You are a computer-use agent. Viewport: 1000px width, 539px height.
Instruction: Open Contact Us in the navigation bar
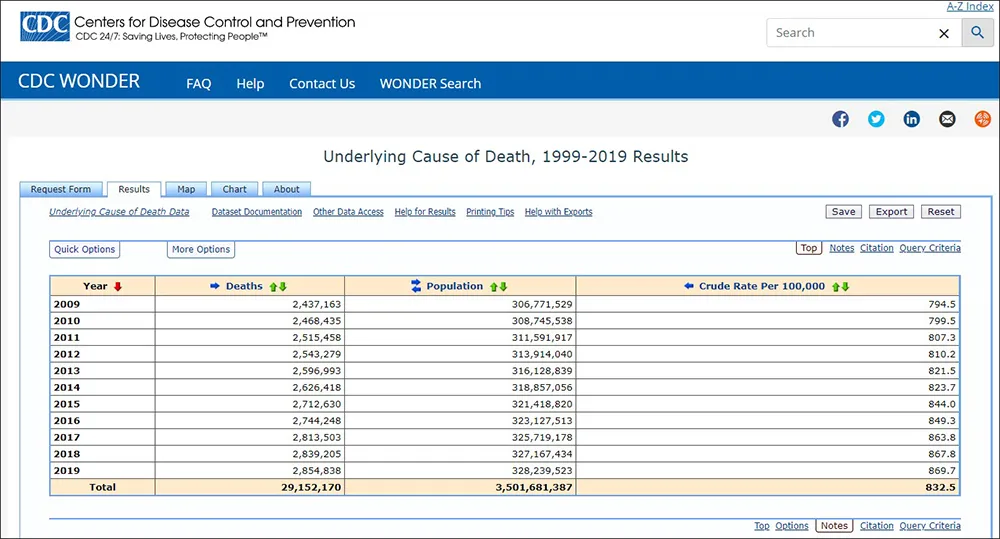click(x=322, y=84)
